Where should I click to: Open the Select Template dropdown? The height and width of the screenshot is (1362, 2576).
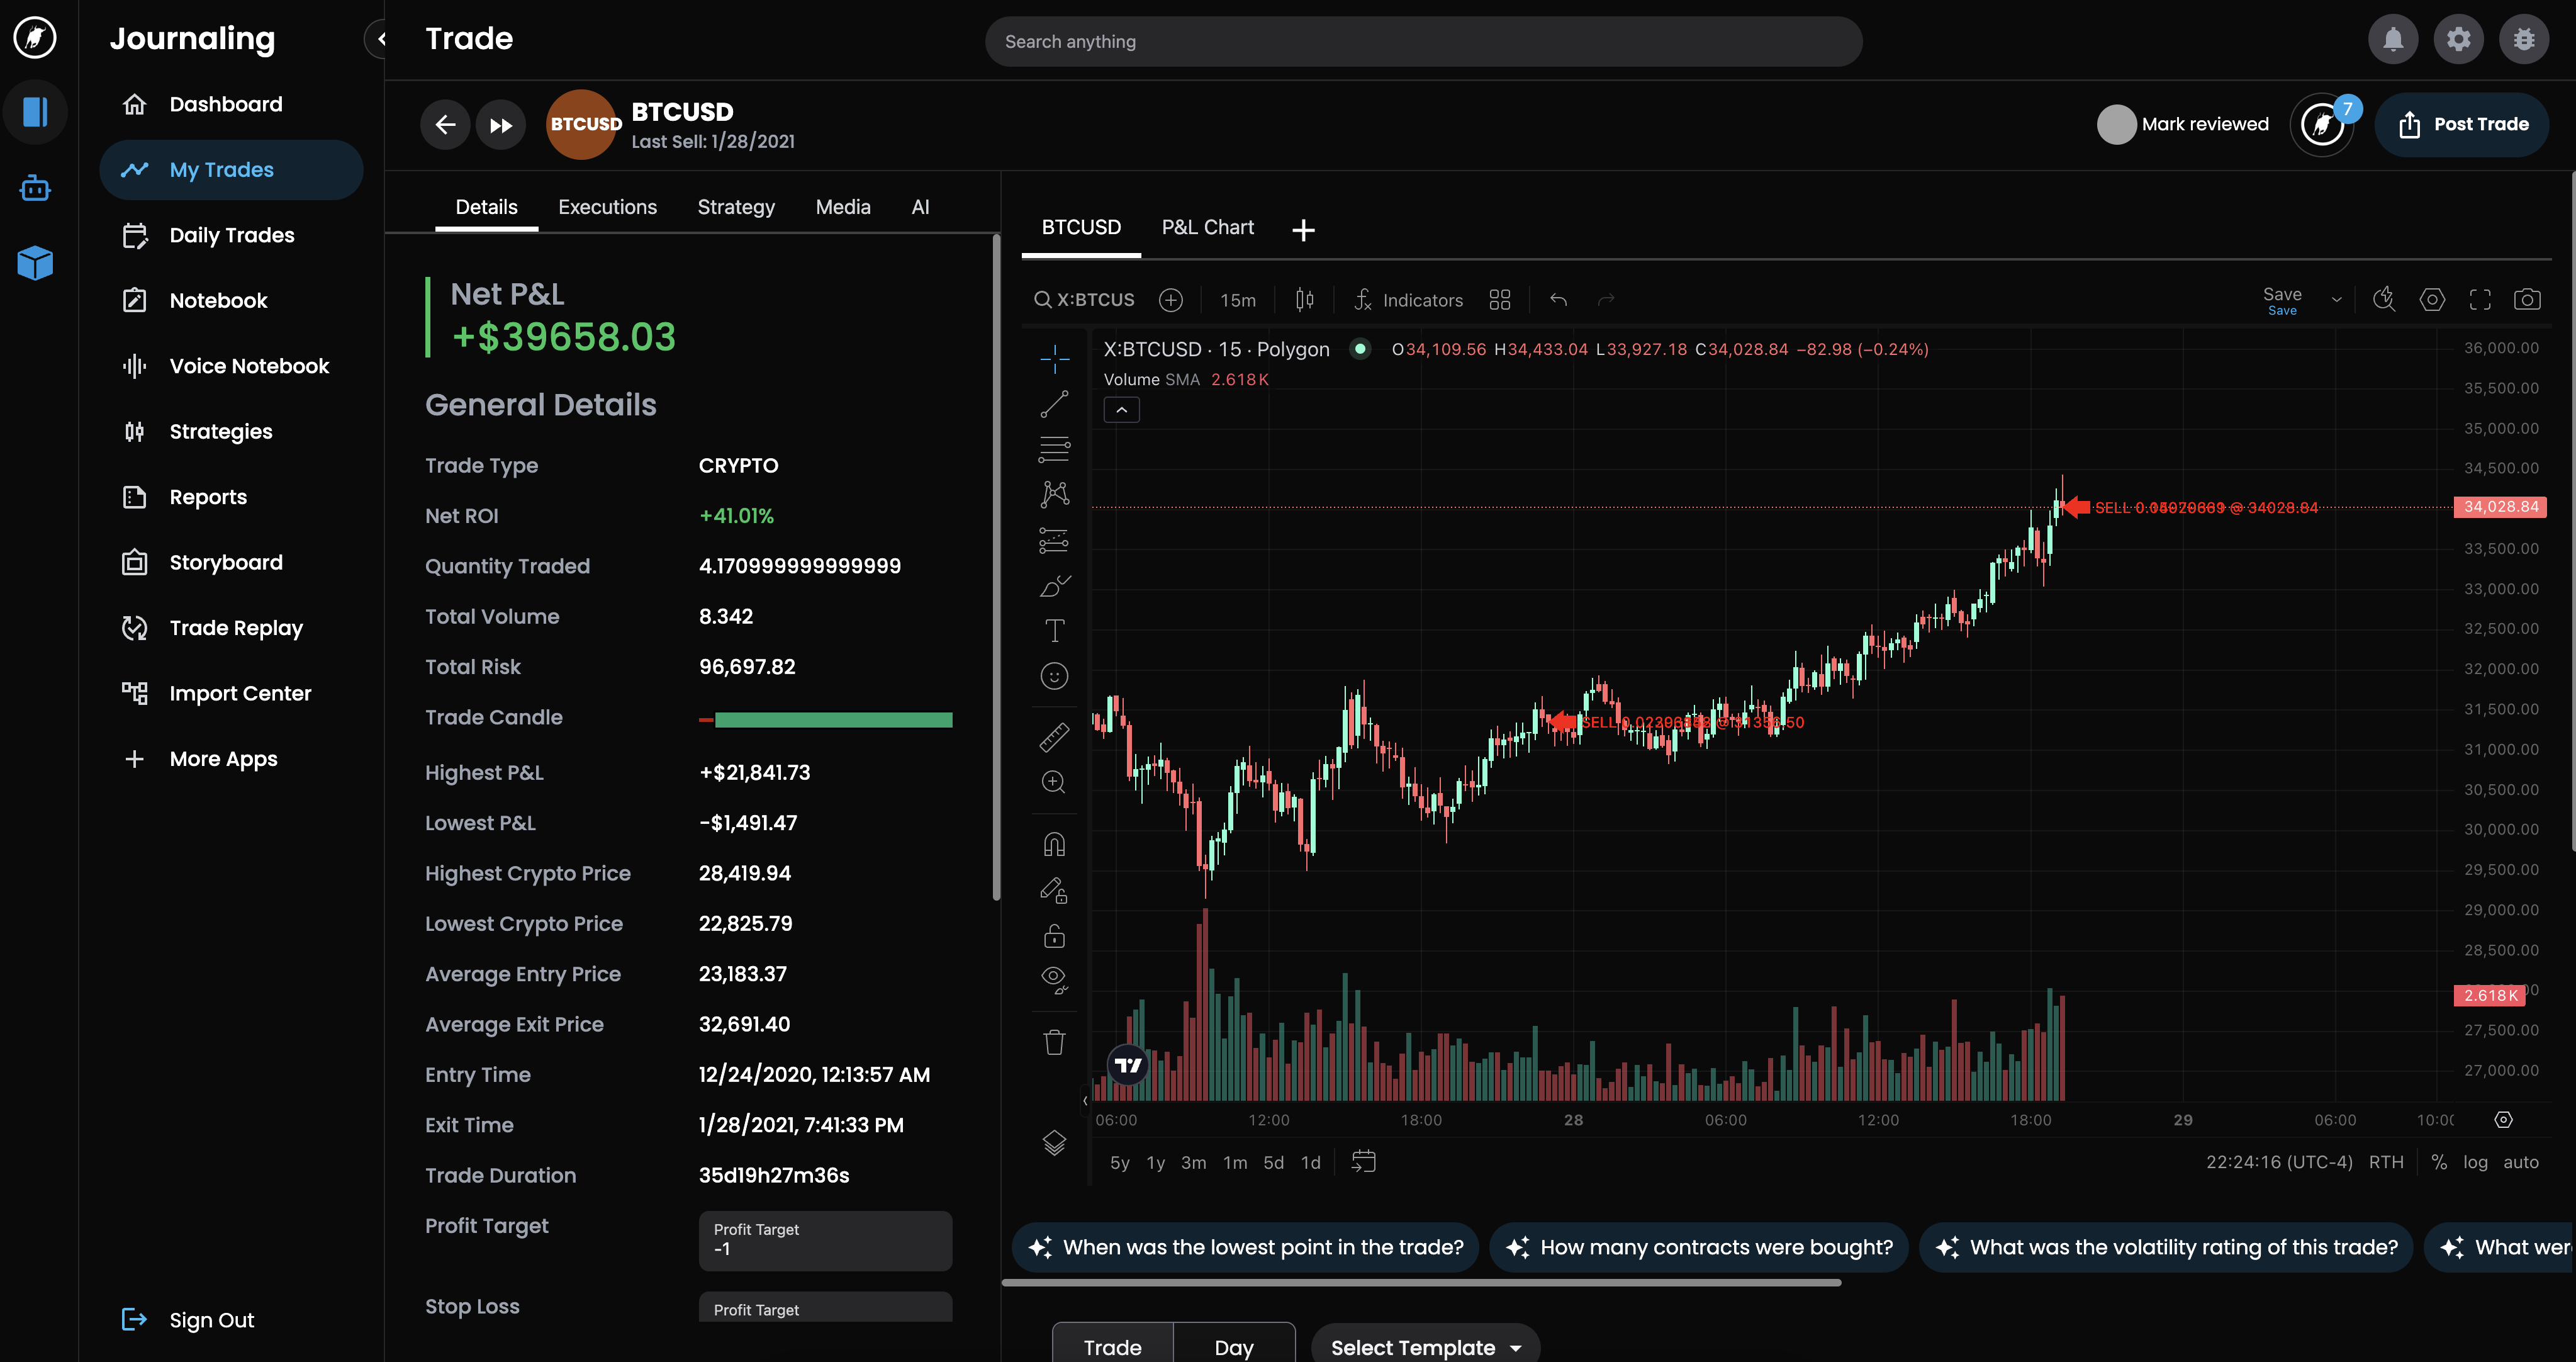pyautogui.click(x=1424, y=1346)
